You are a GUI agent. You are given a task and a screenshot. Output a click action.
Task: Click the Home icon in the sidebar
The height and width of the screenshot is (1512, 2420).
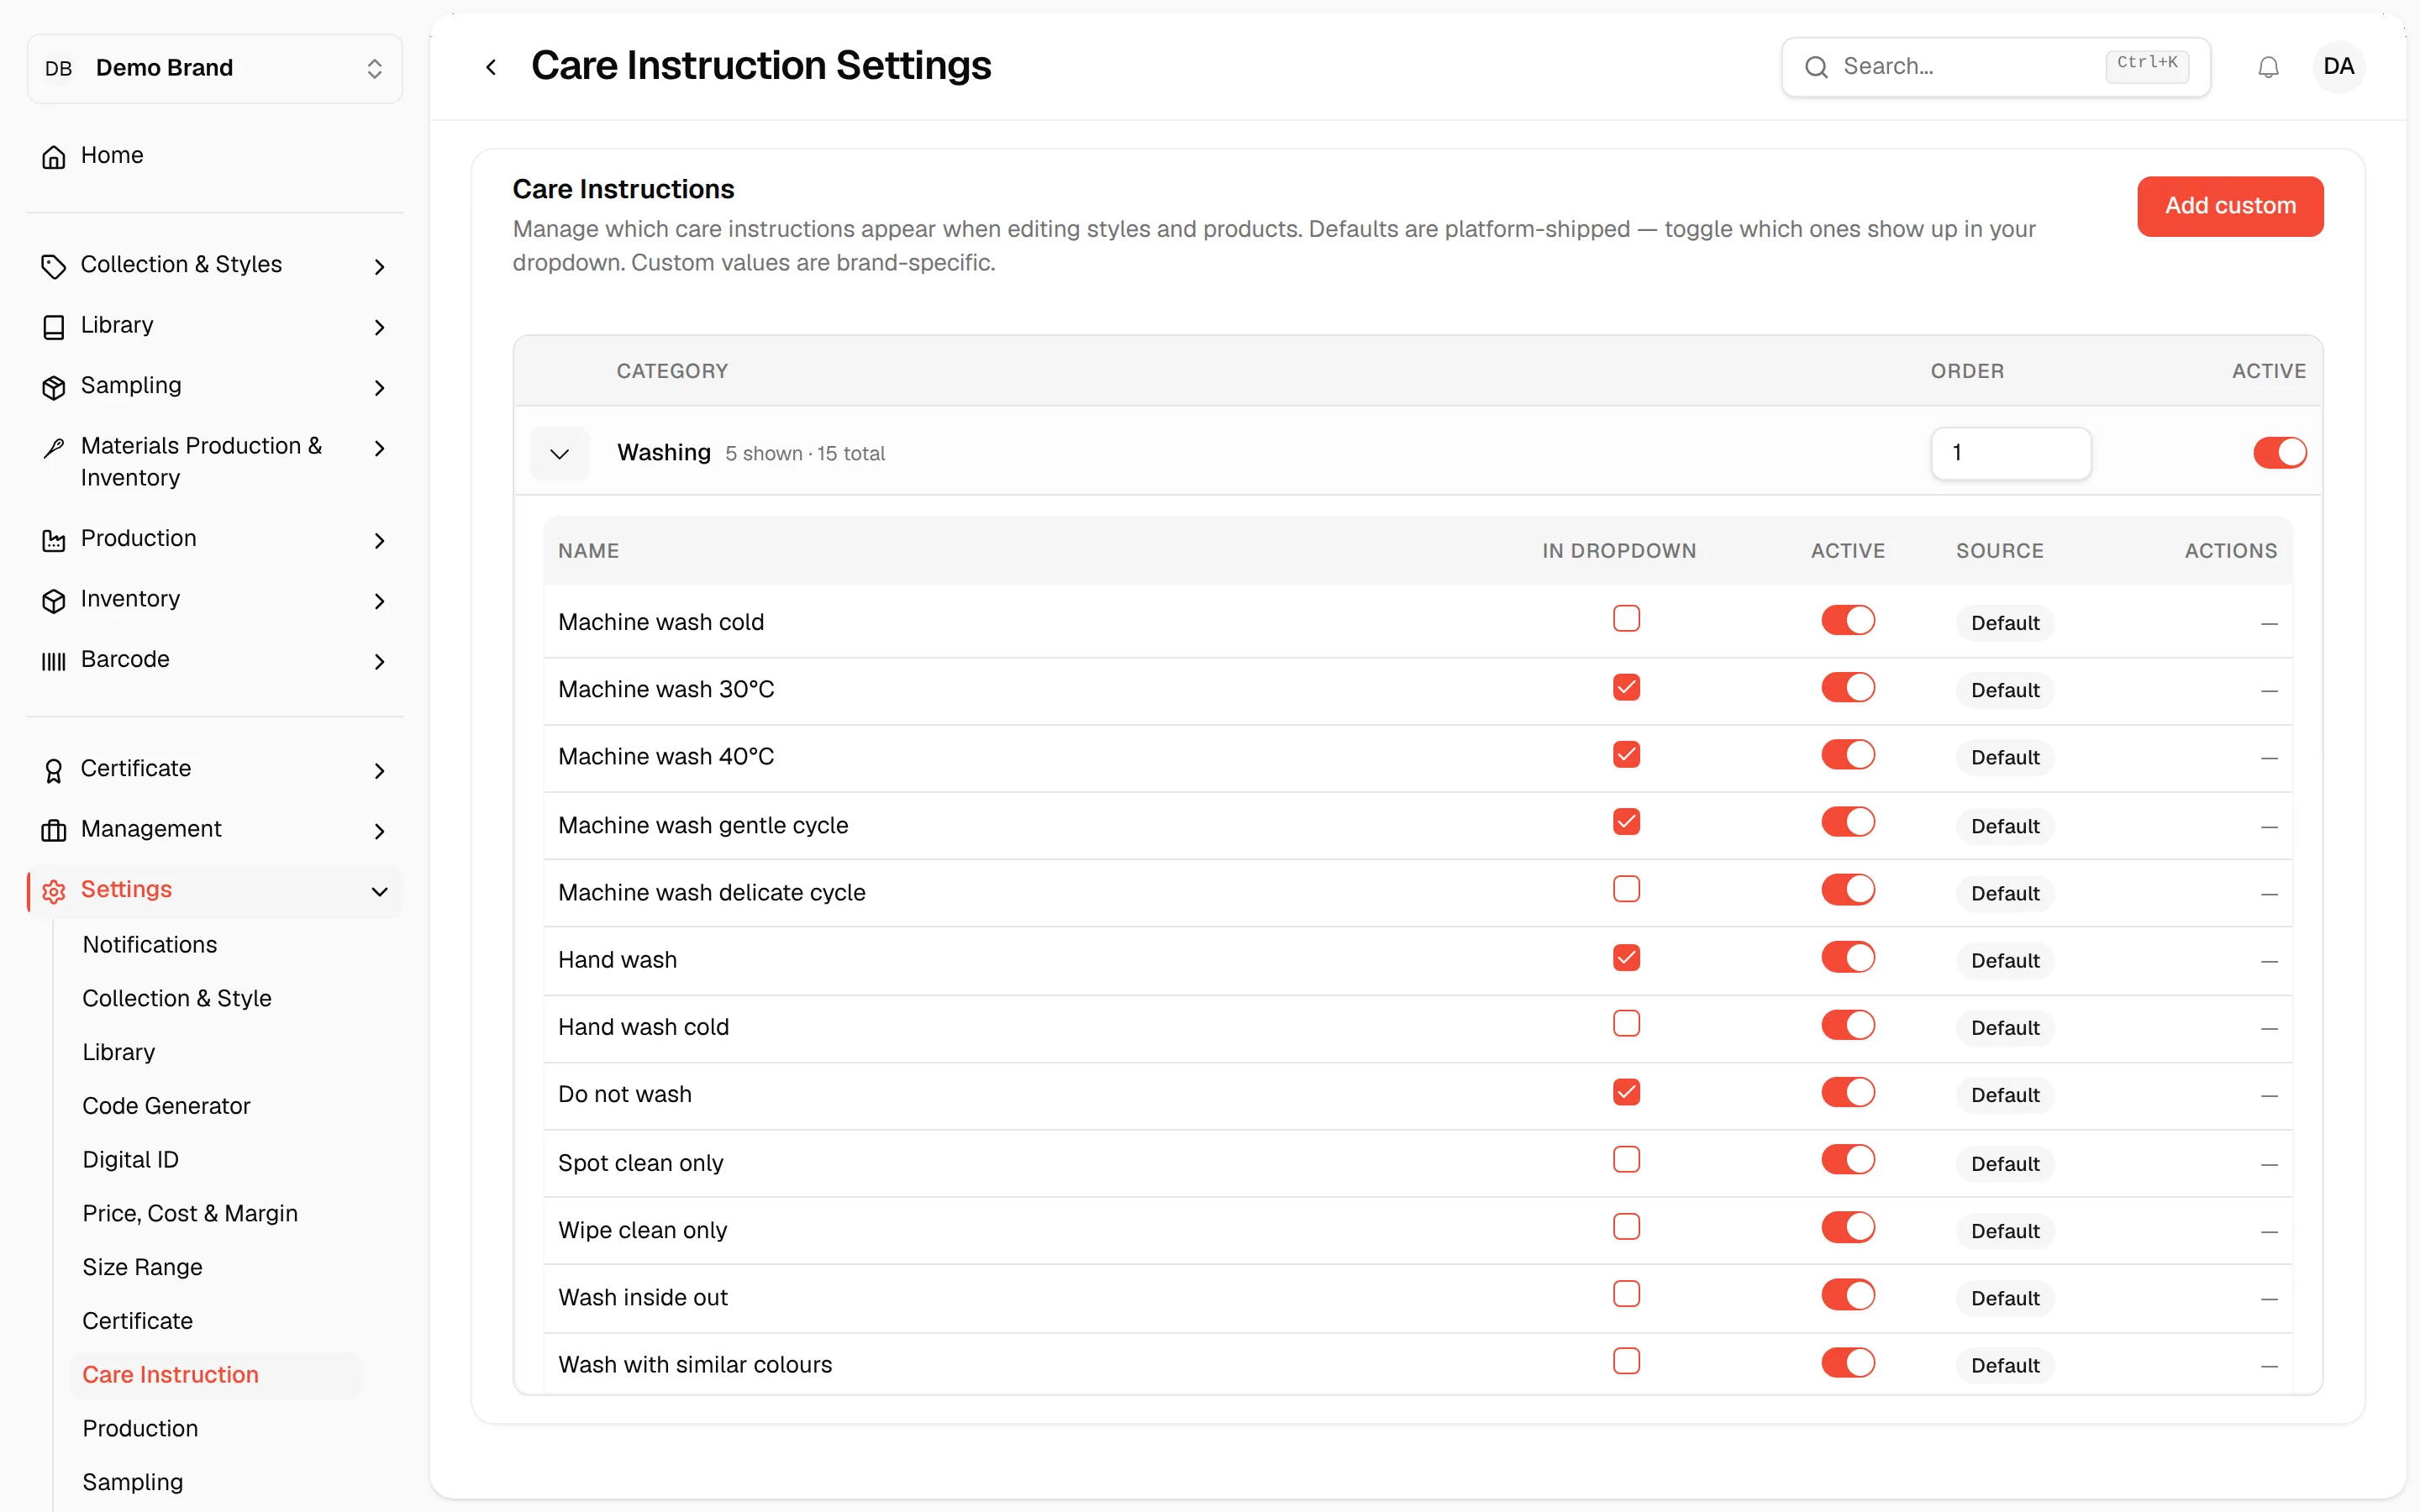click(54, 157)
